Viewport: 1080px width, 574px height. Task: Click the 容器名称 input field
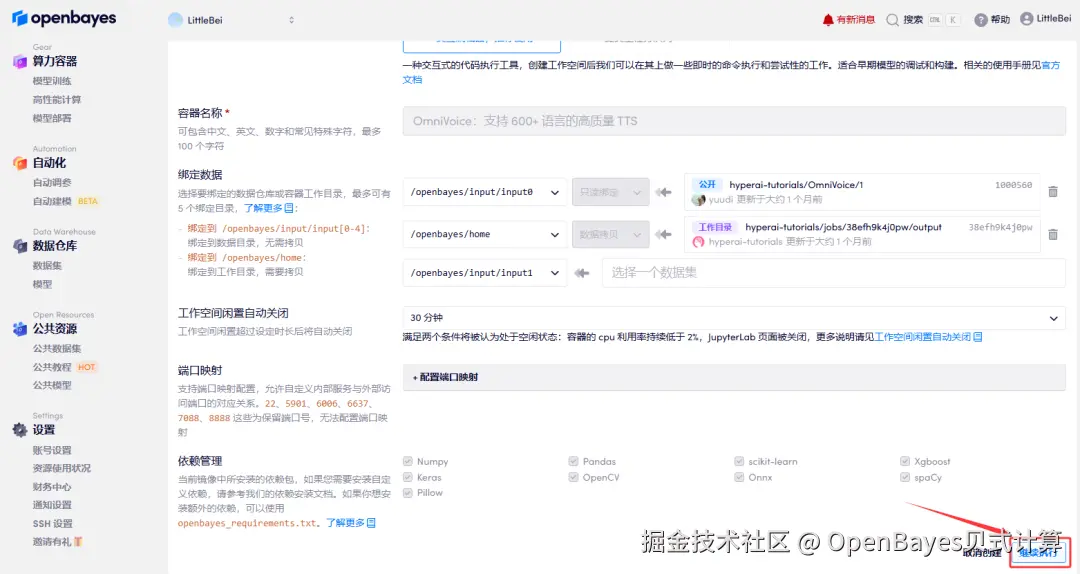point(734,121)
